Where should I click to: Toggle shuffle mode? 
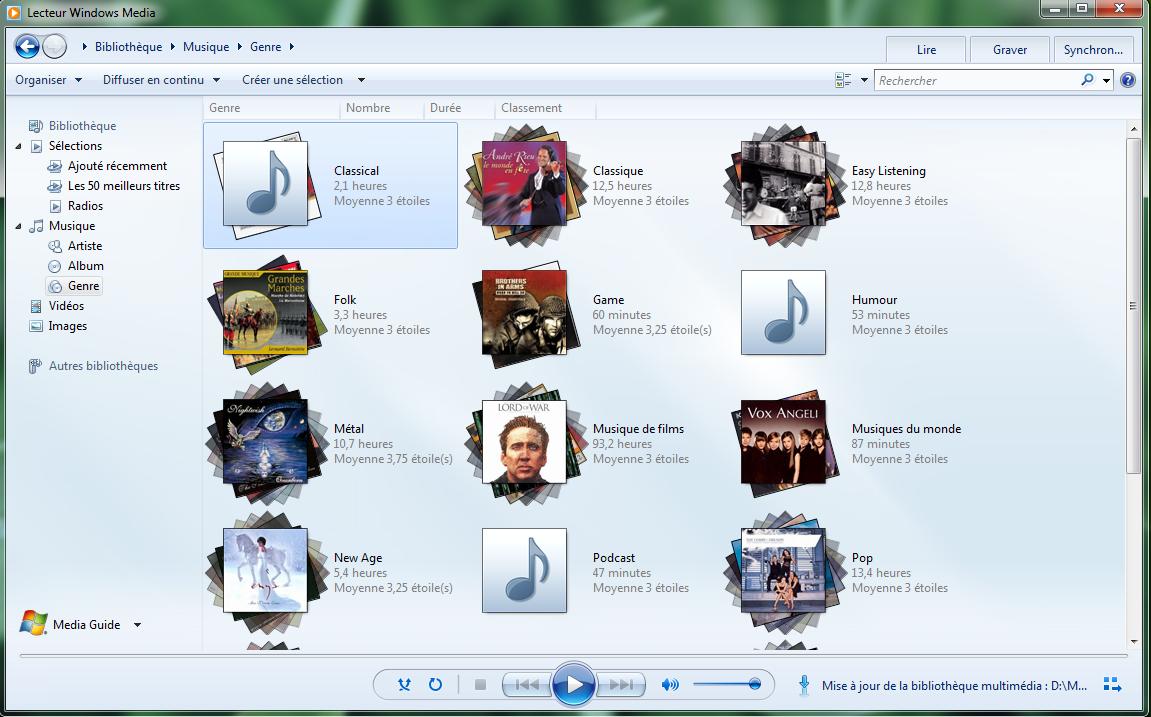[x=404, y=685]
